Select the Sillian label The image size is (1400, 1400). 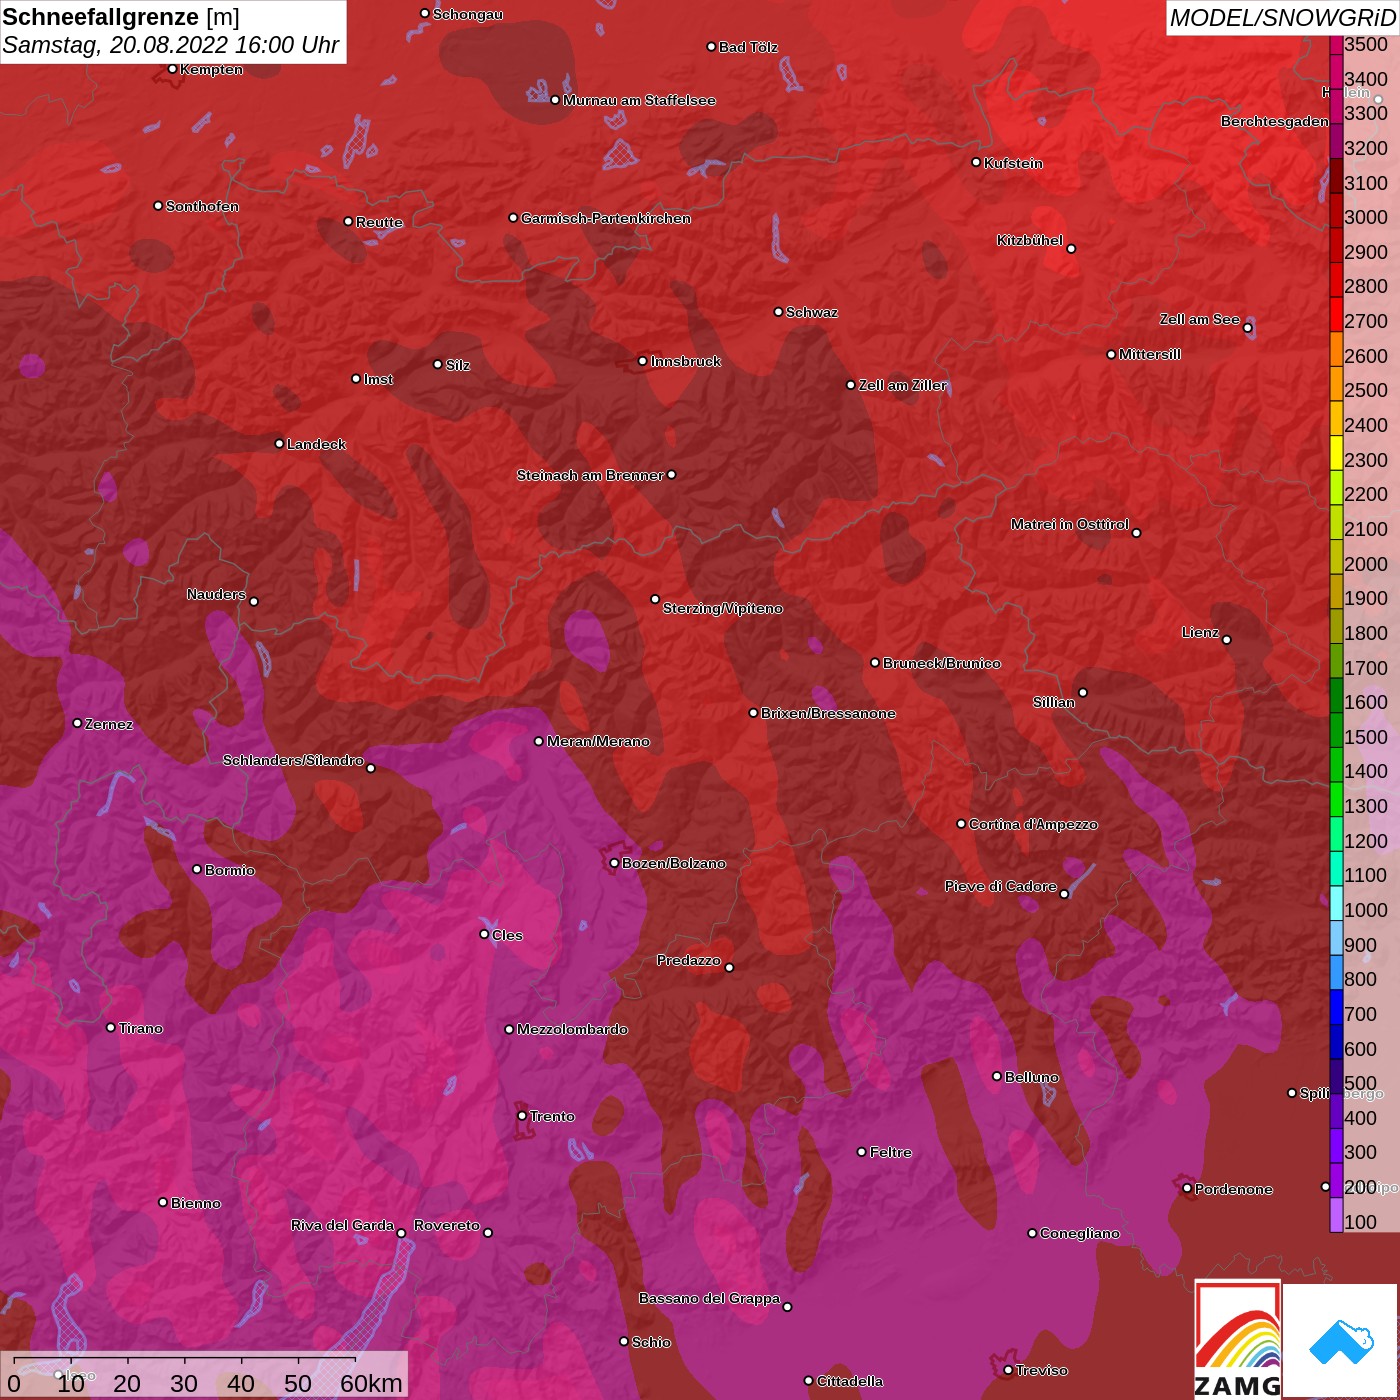pos(1054,702)
